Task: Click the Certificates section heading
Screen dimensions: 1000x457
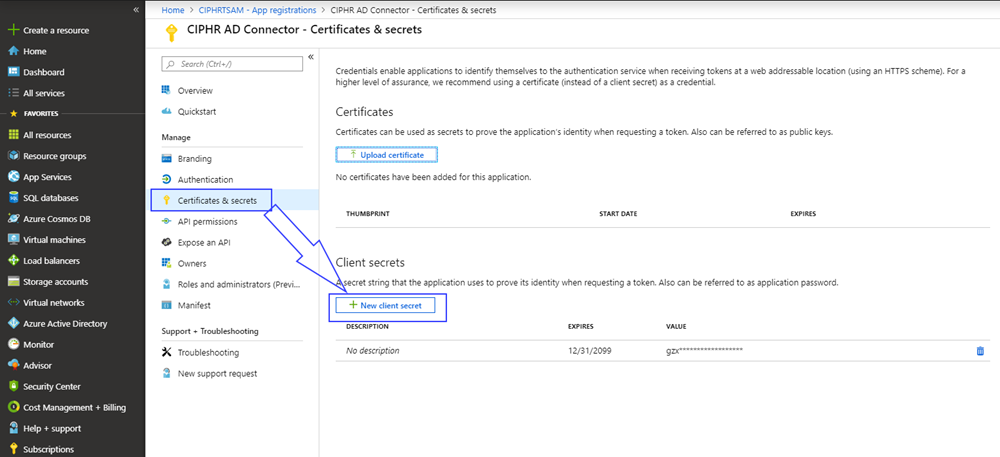Action: 364,112
